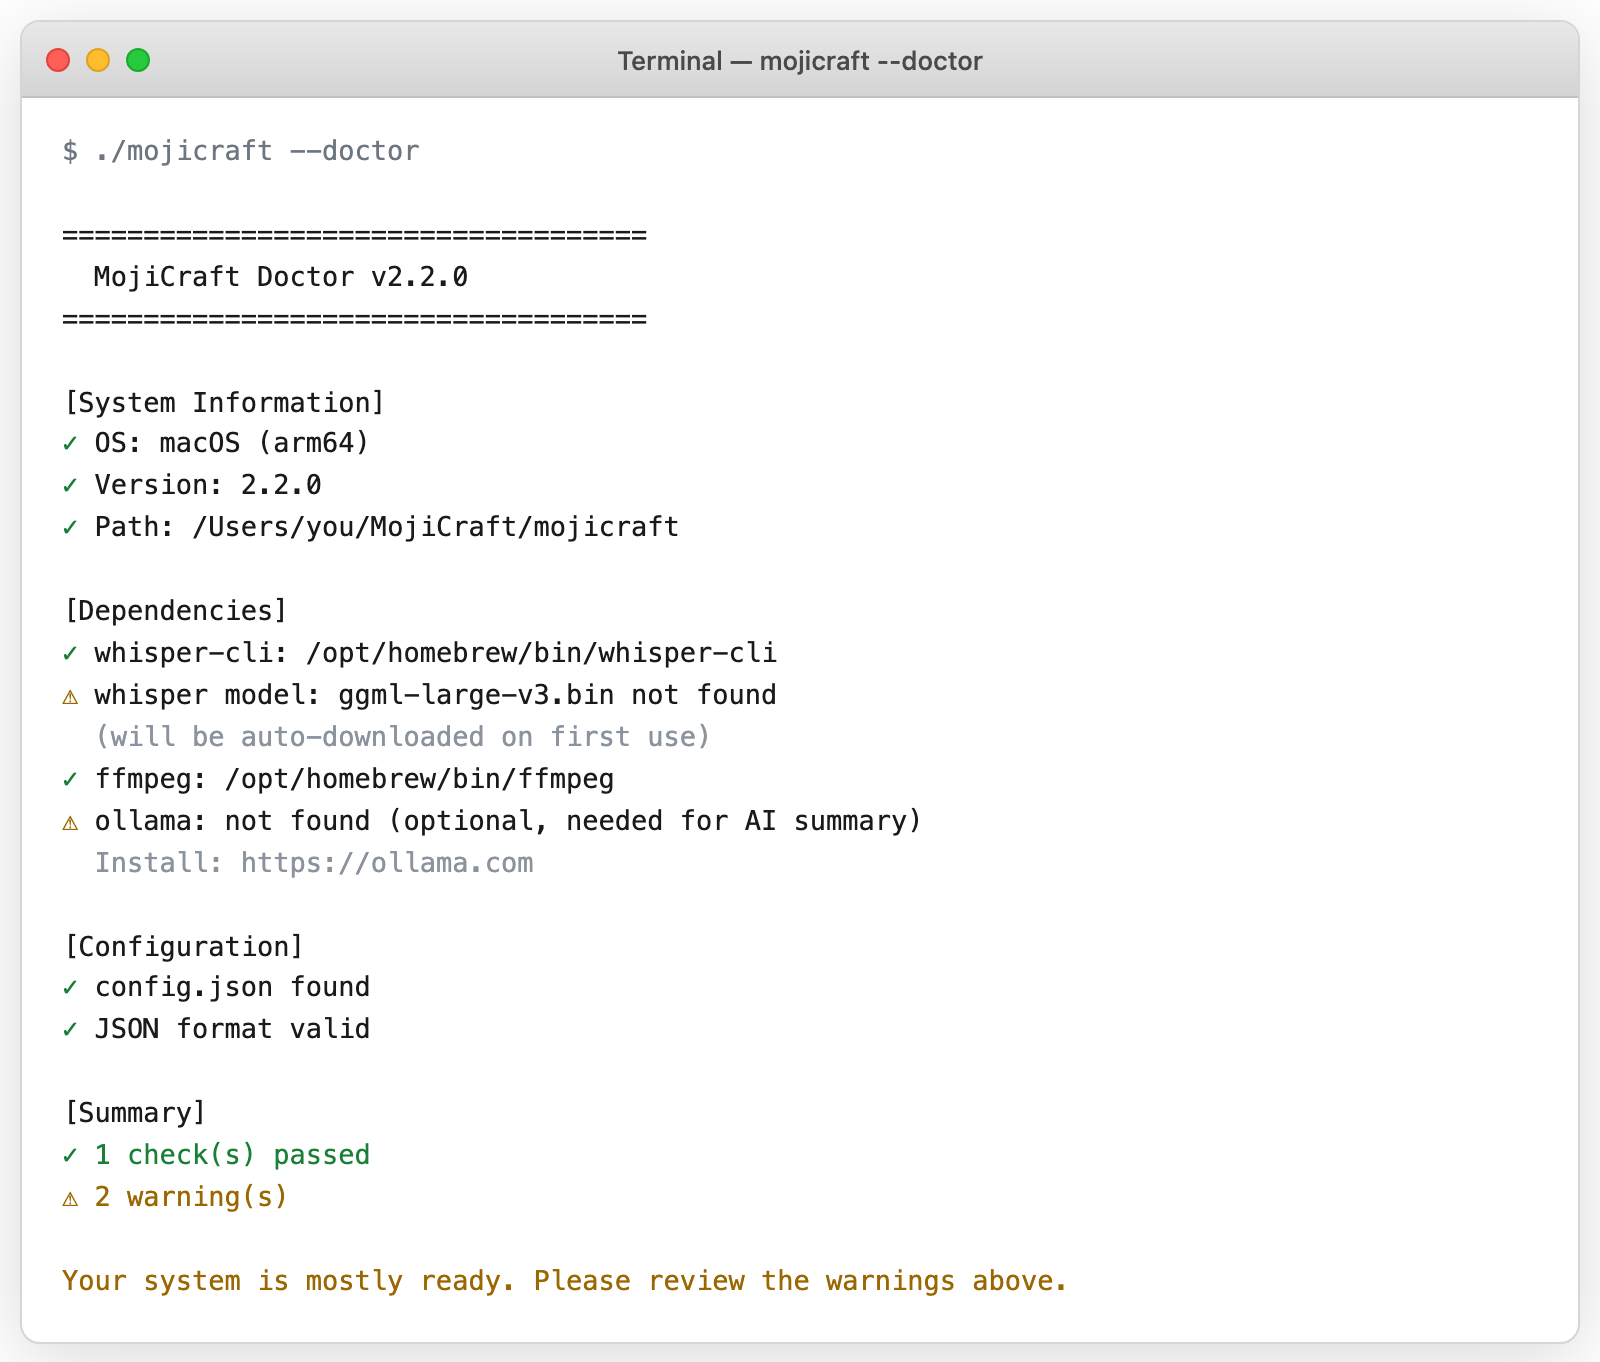
Task: Click the red close window button
Action: [58, 61]
